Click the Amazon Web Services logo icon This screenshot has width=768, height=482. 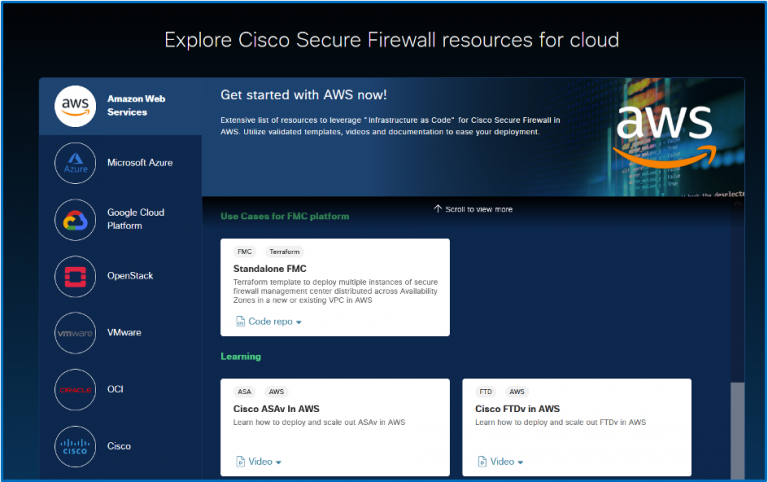(x=77, y=106)
